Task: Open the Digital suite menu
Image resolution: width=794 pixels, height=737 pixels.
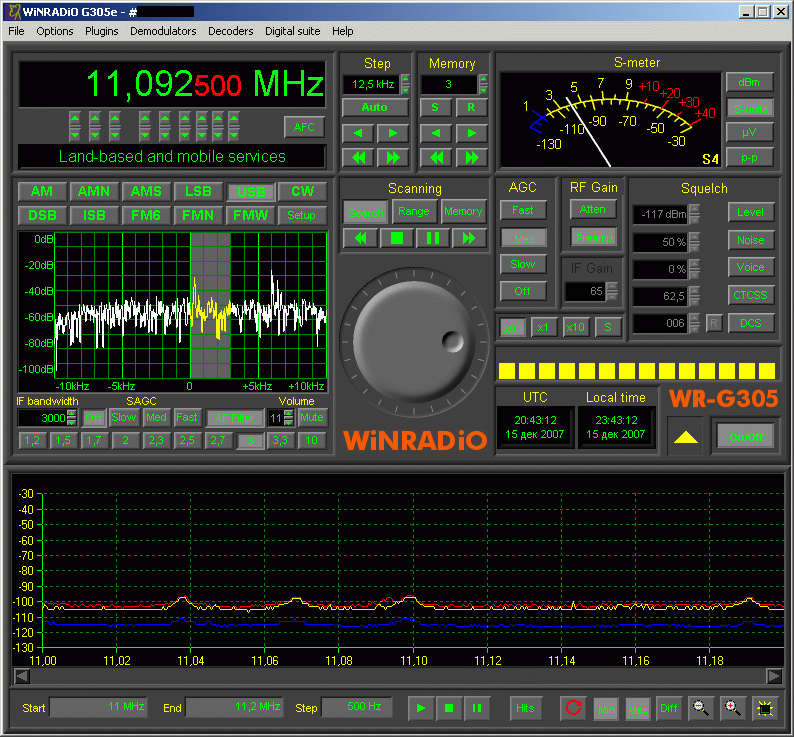Action: (x=293, y=31)
